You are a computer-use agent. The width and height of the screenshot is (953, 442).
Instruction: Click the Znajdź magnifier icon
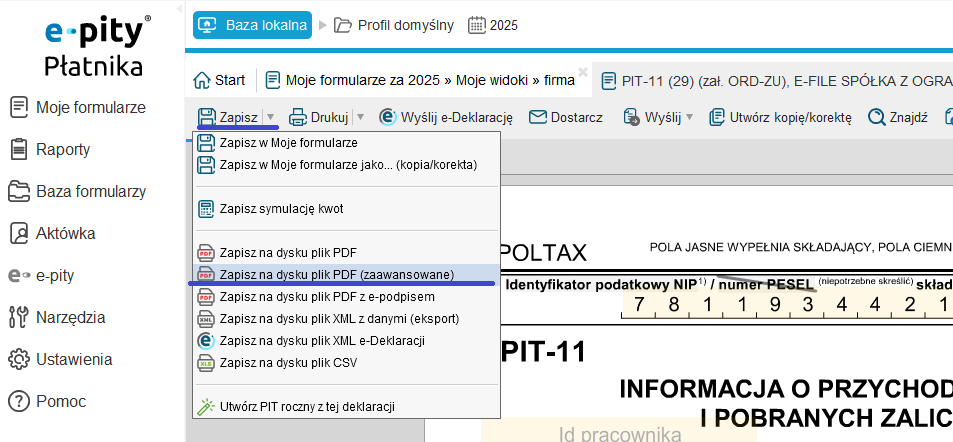(877, 118)
